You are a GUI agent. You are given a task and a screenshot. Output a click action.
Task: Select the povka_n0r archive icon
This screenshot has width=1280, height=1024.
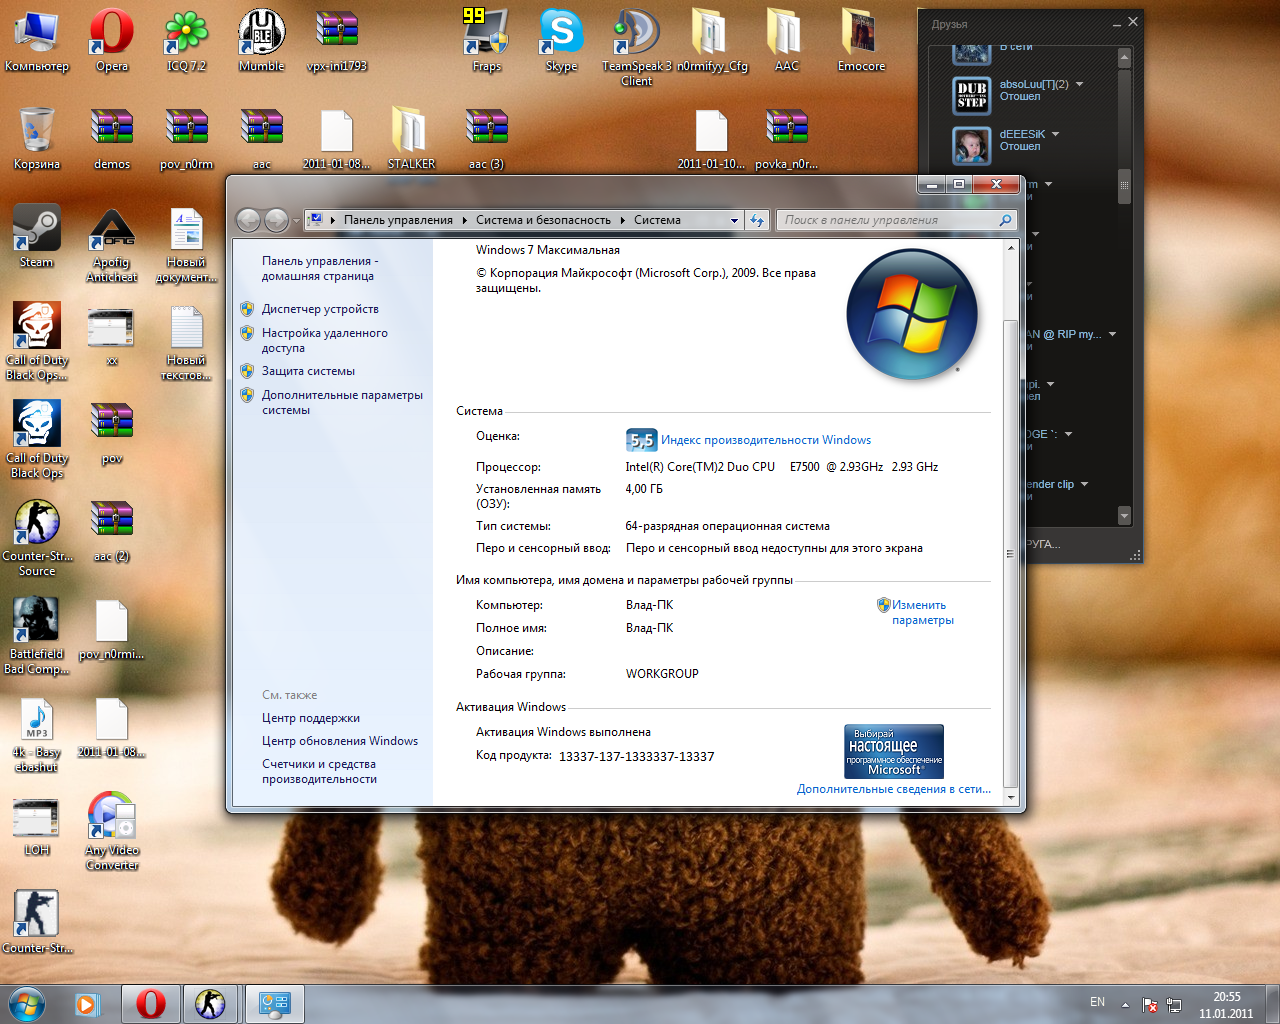click(x=787, y=138)
